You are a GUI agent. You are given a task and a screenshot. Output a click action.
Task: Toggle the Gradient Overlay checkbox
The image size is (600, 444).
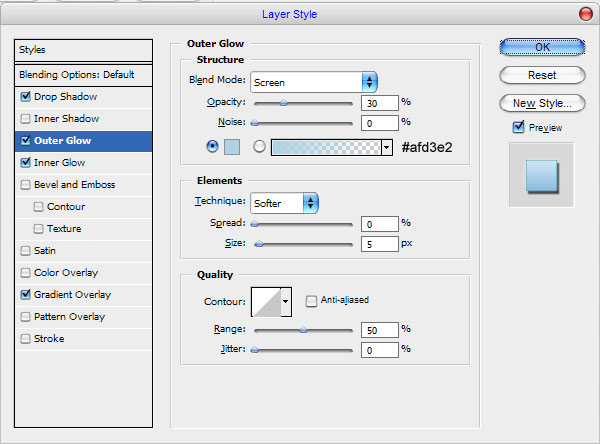(x=26, y=295)
